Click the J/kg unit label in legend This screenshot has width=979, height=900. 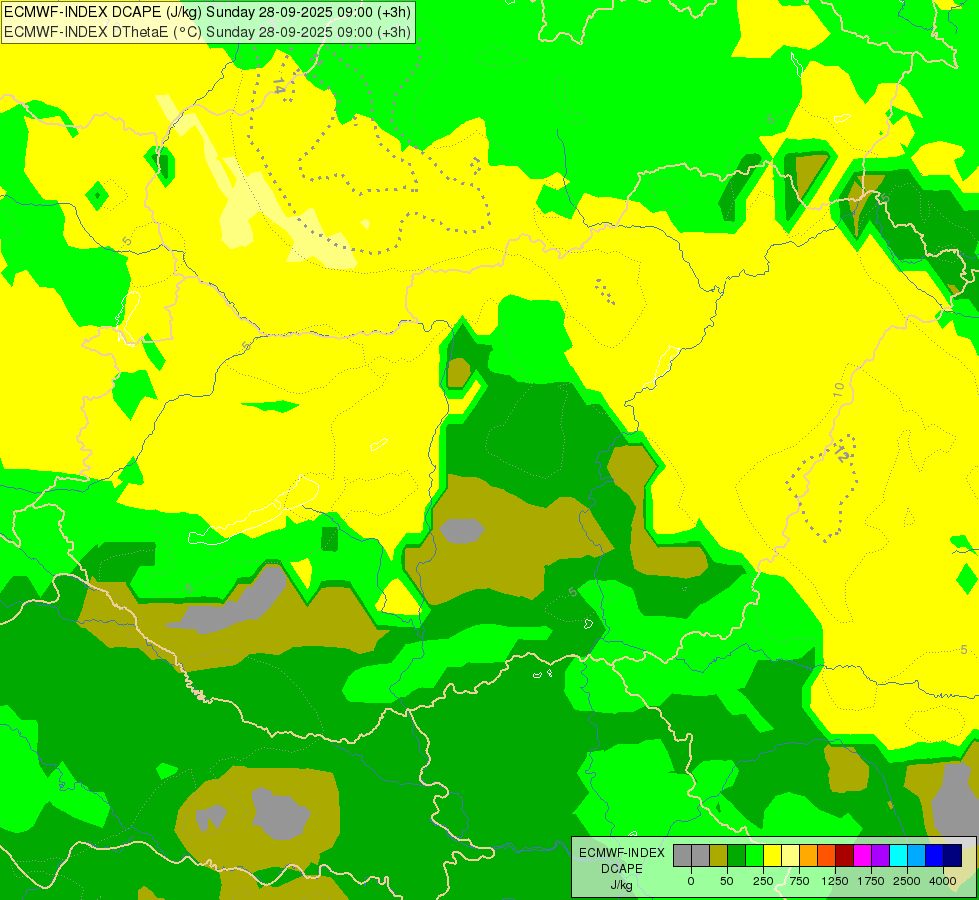click(622, 885)
